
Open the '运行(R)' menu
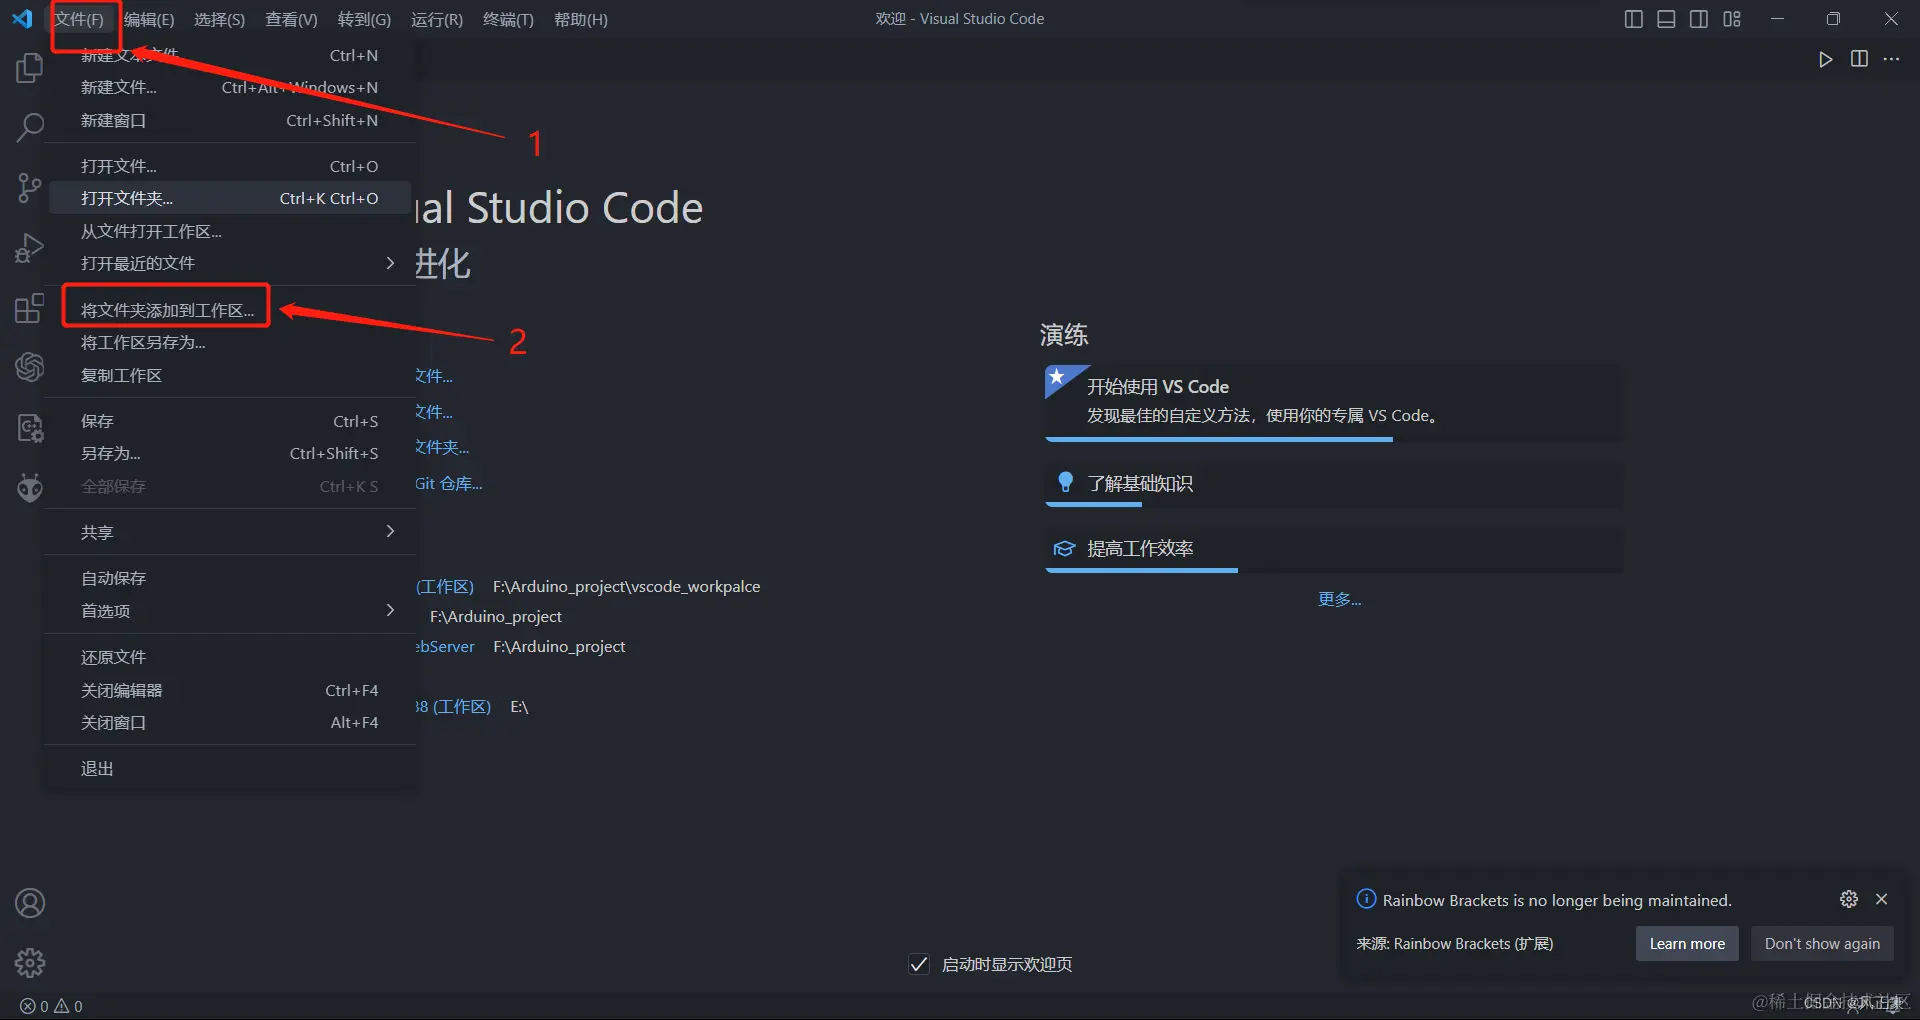(x=437, y=19)
